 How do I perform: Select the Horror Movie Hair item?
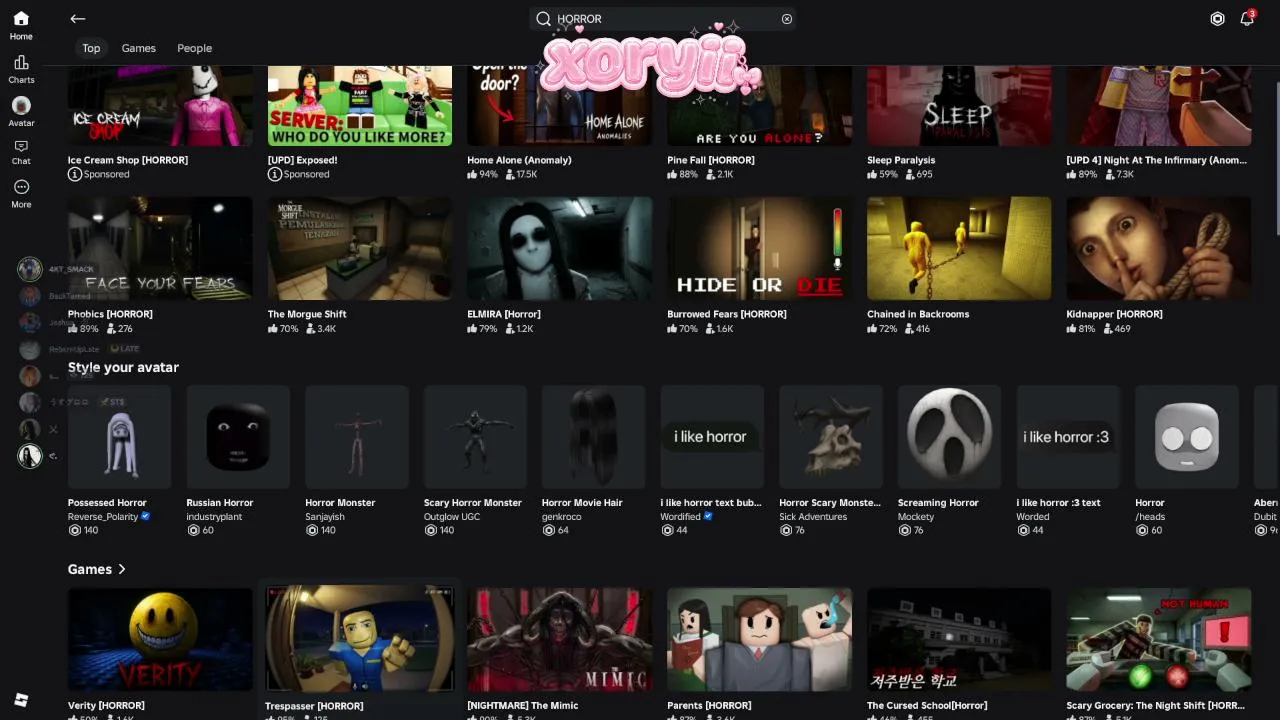point(594,437)
